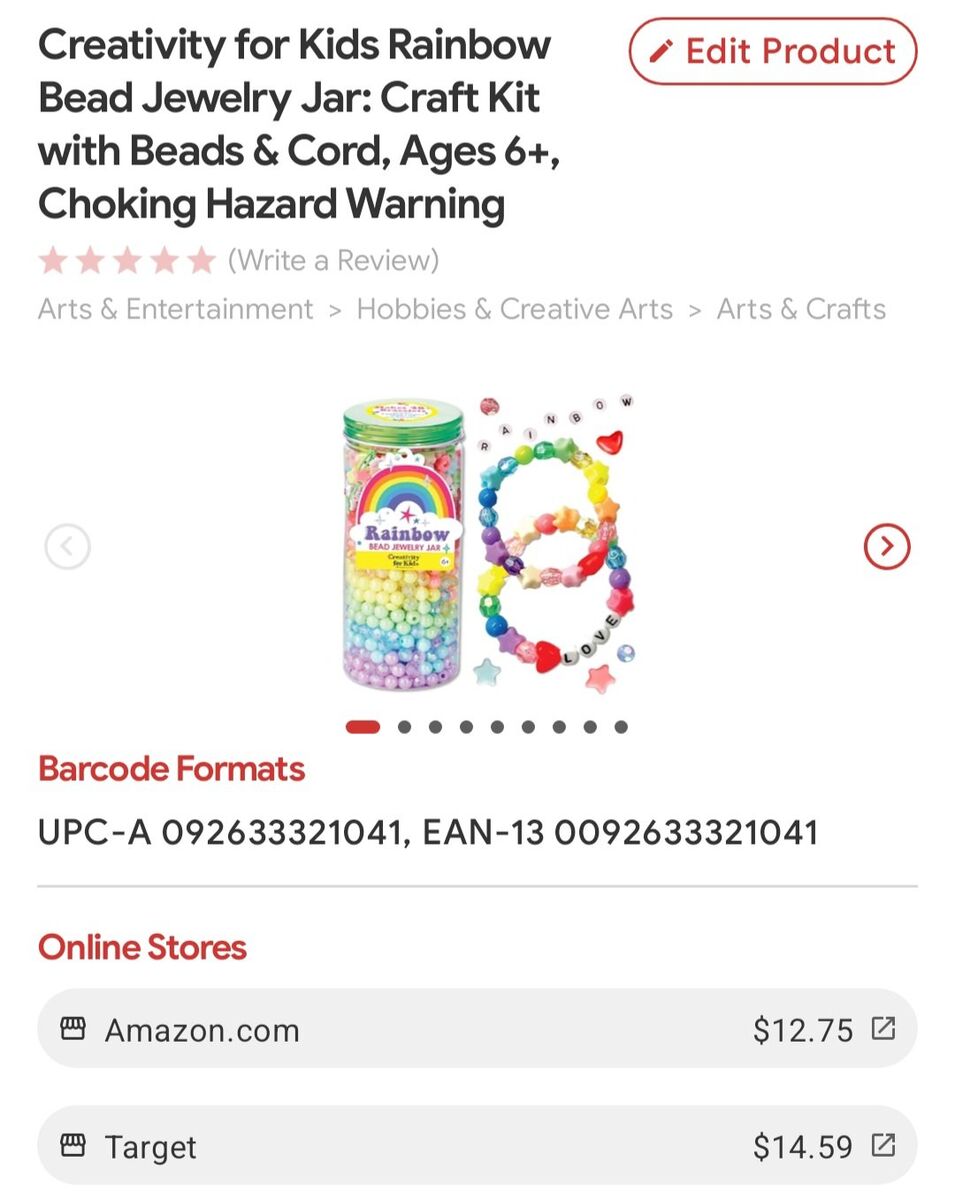Select the second carousel dot
Image resolution: width=955 pixels, height=1200 pixels.
(404, 727)
